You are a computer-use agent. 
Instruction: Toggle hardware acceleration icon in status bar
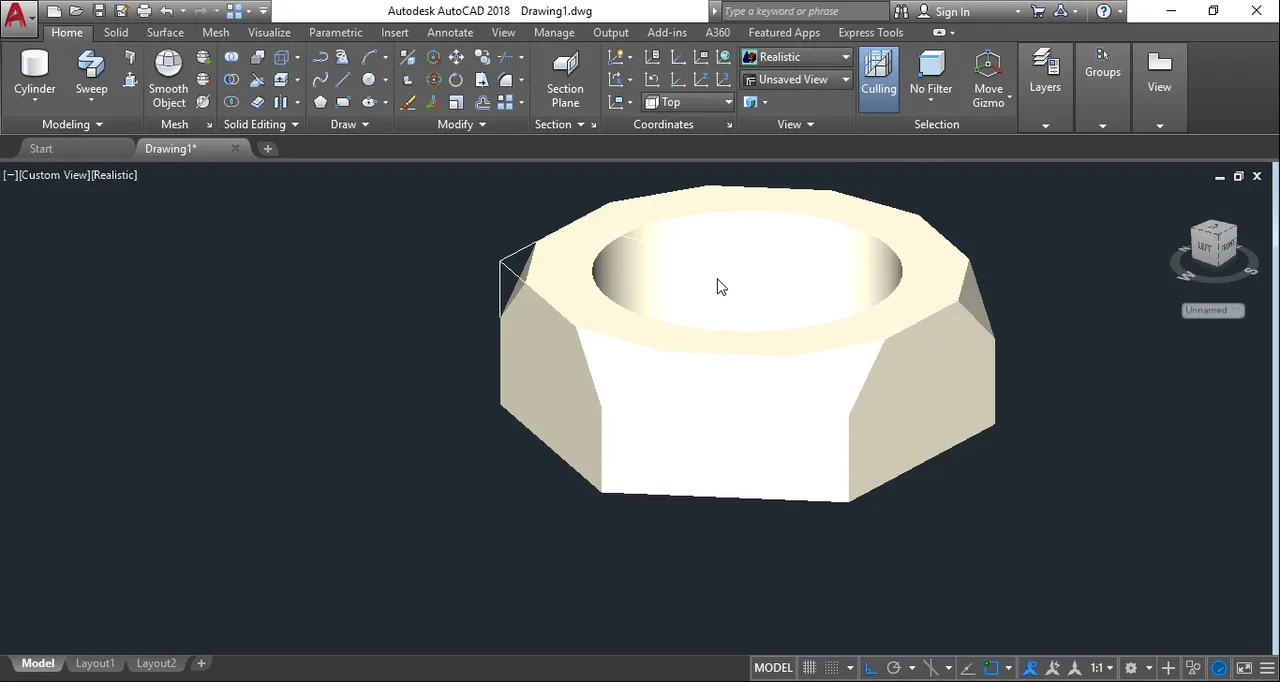(x=1219, y=668)
